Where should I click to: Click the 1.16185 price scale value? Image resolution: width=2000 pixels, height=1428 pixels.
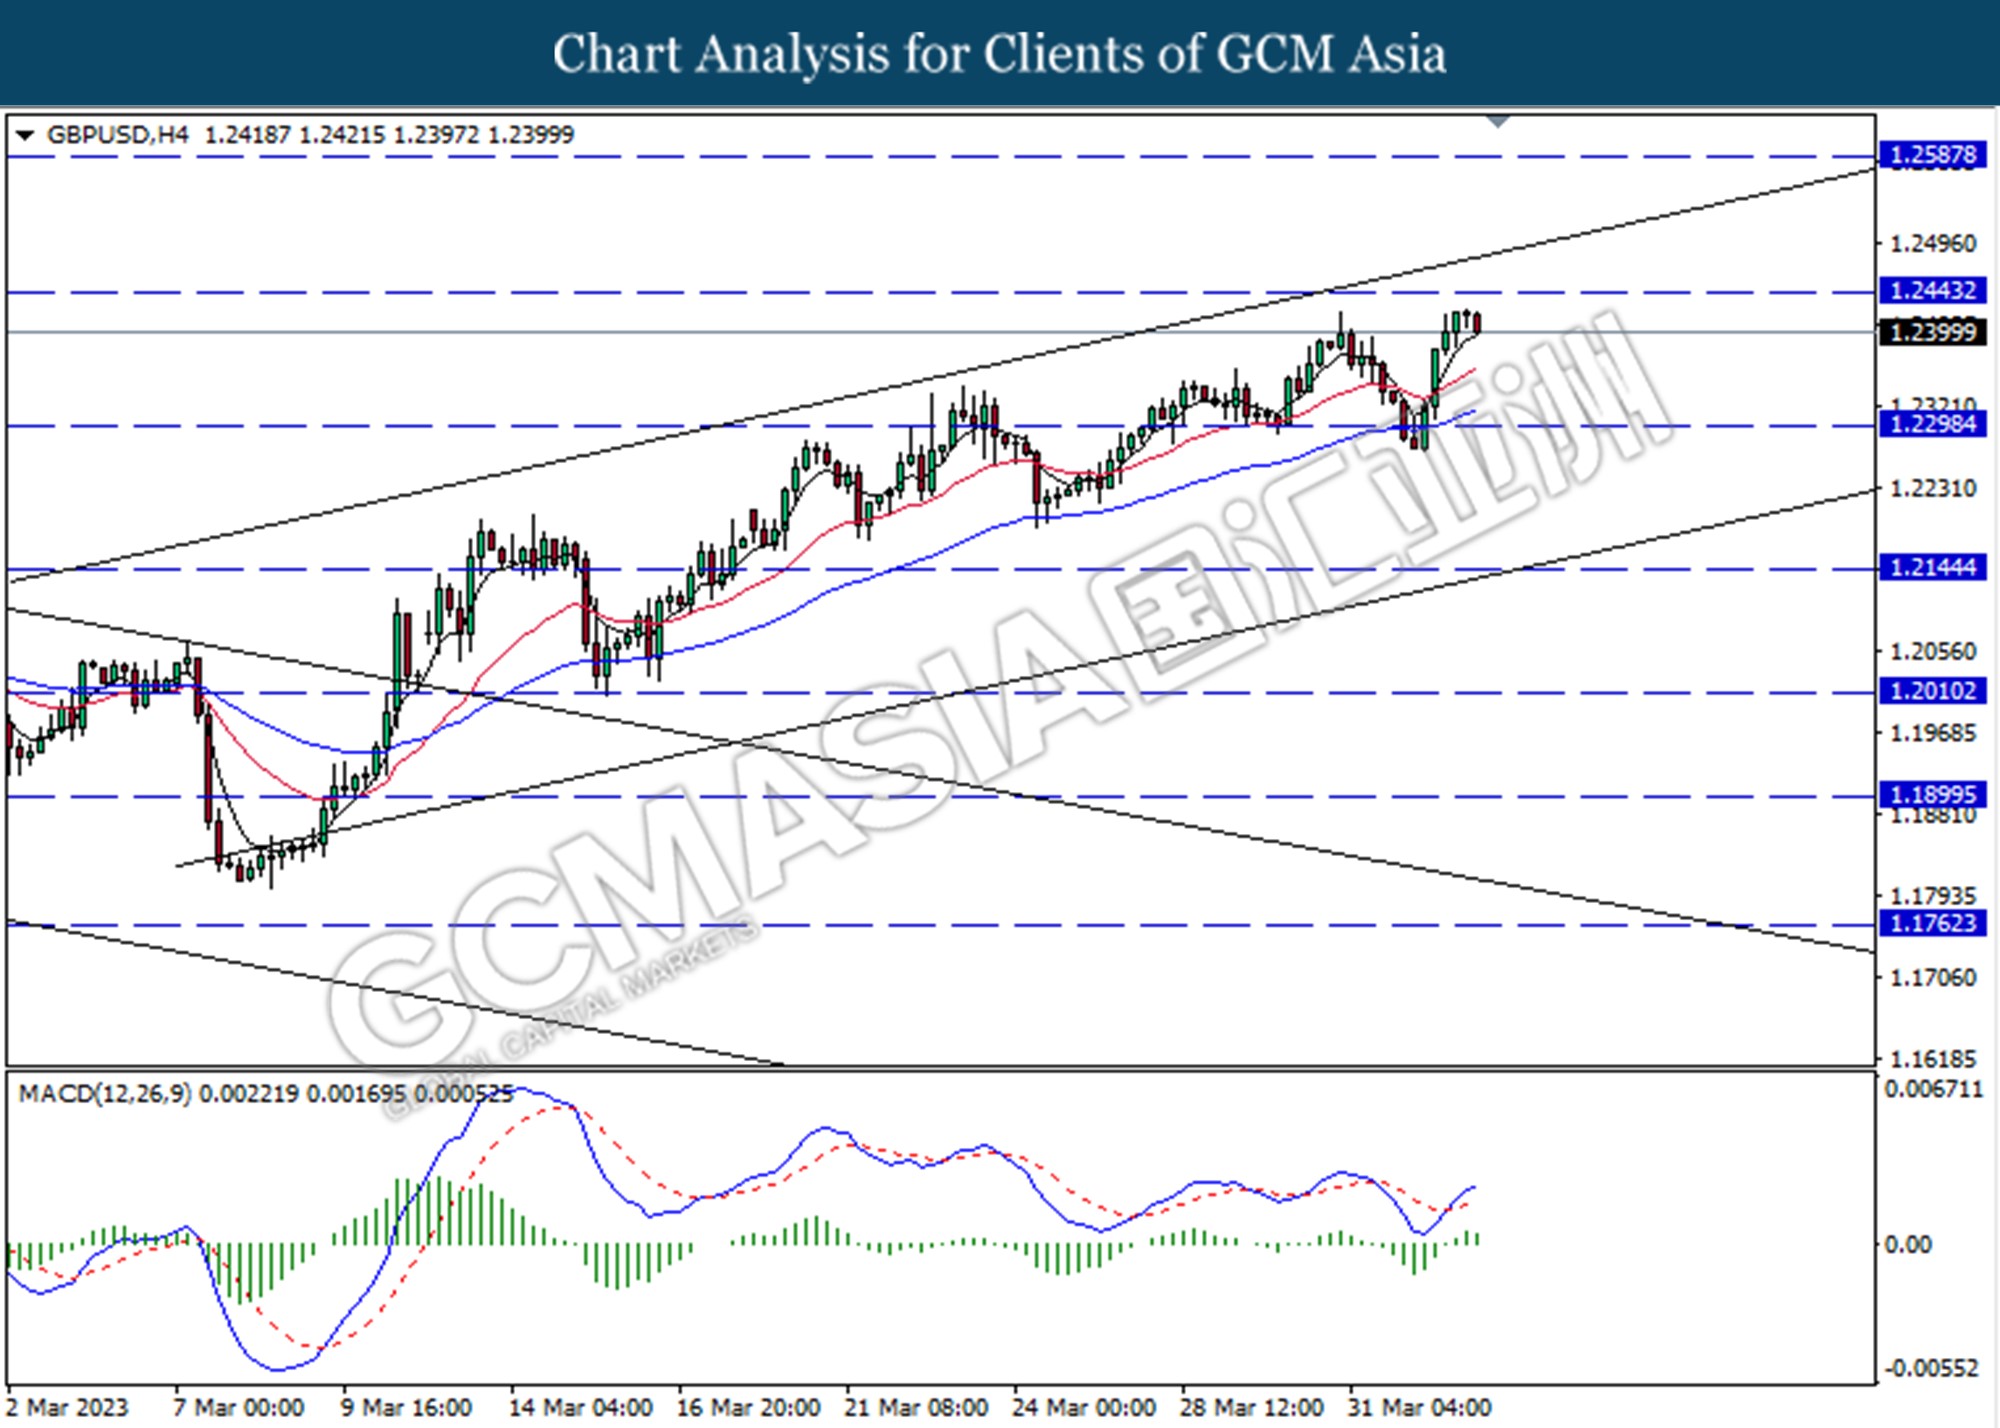click(x=1932, y=1059)
